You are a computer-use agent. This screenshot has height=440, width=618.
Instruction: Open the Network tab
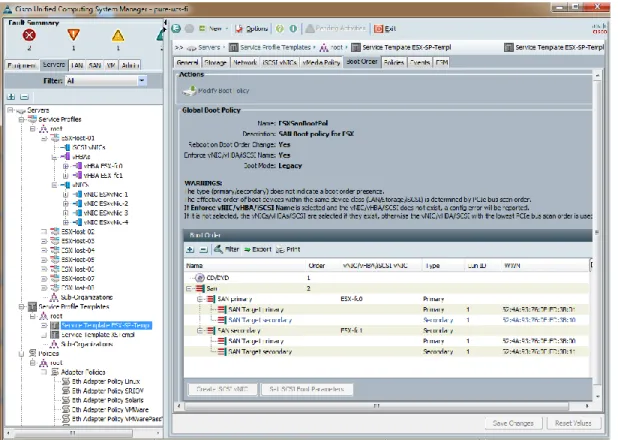[x=245, y=62]
